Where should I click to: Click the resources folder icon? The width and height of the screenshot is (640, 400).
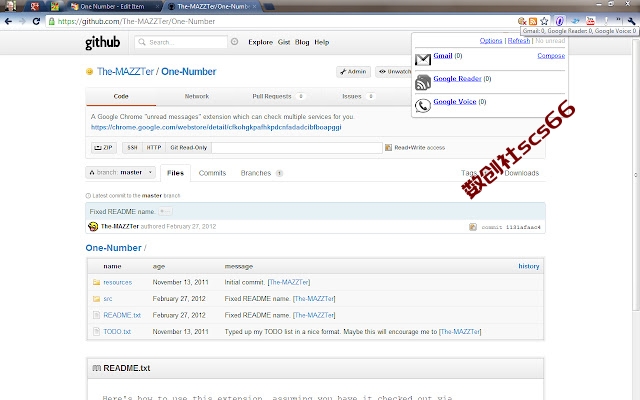coord(96,282)
